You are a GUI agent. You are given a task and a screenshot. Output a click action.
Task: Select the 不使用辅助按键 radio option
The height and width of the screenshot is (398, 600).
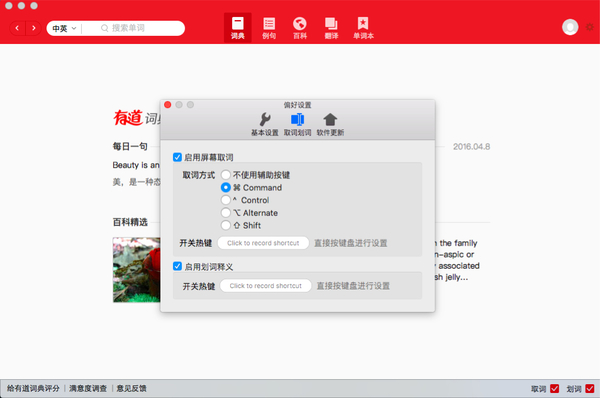(226, 175)
